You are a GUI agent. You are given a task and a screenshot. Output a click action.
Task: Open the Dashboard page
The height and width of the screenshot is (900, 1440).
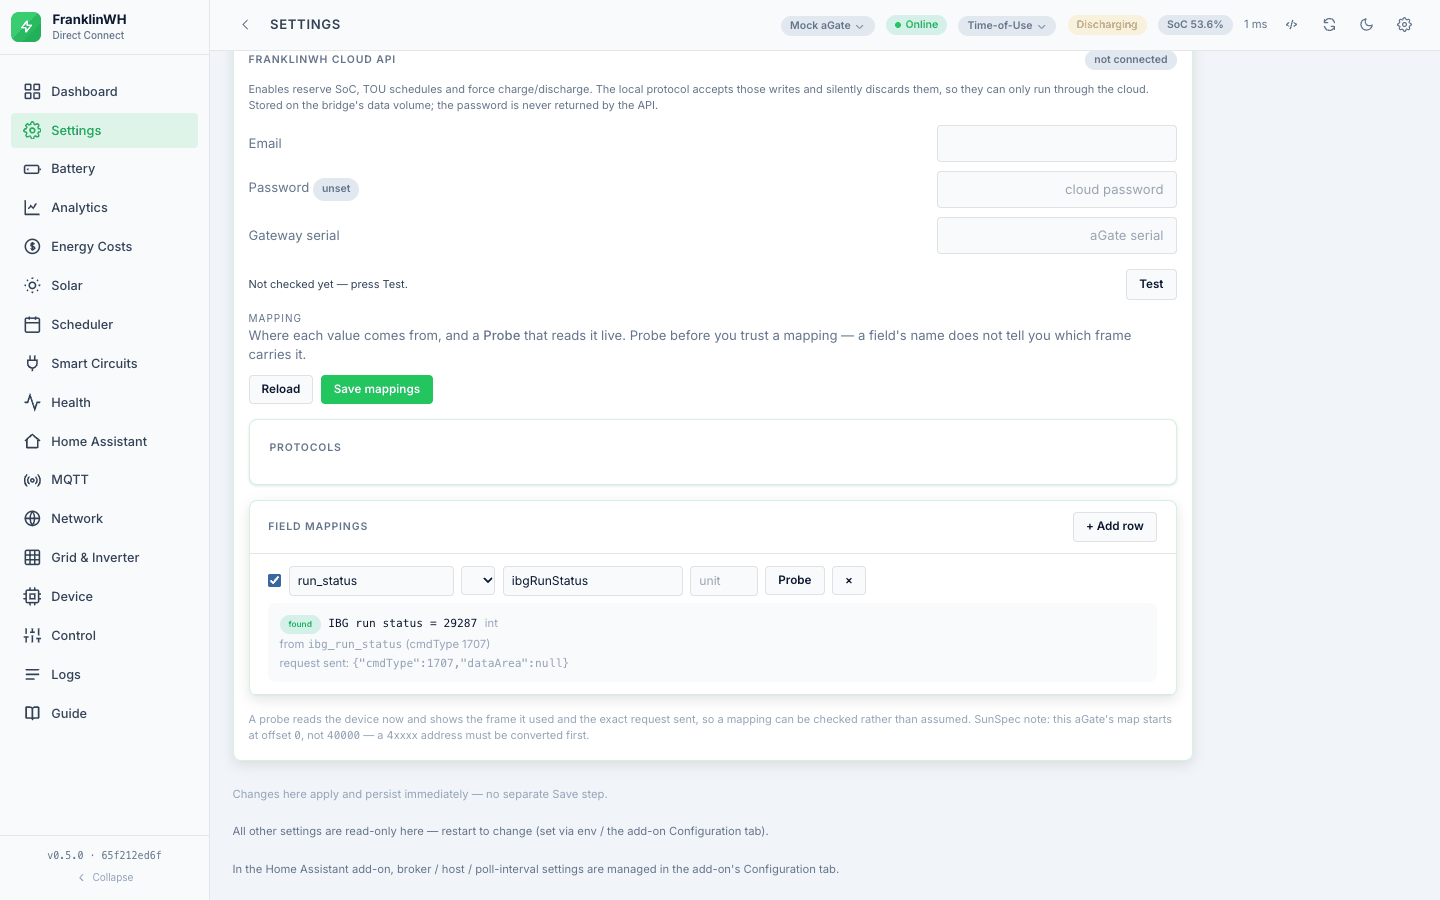coord(104,91)
